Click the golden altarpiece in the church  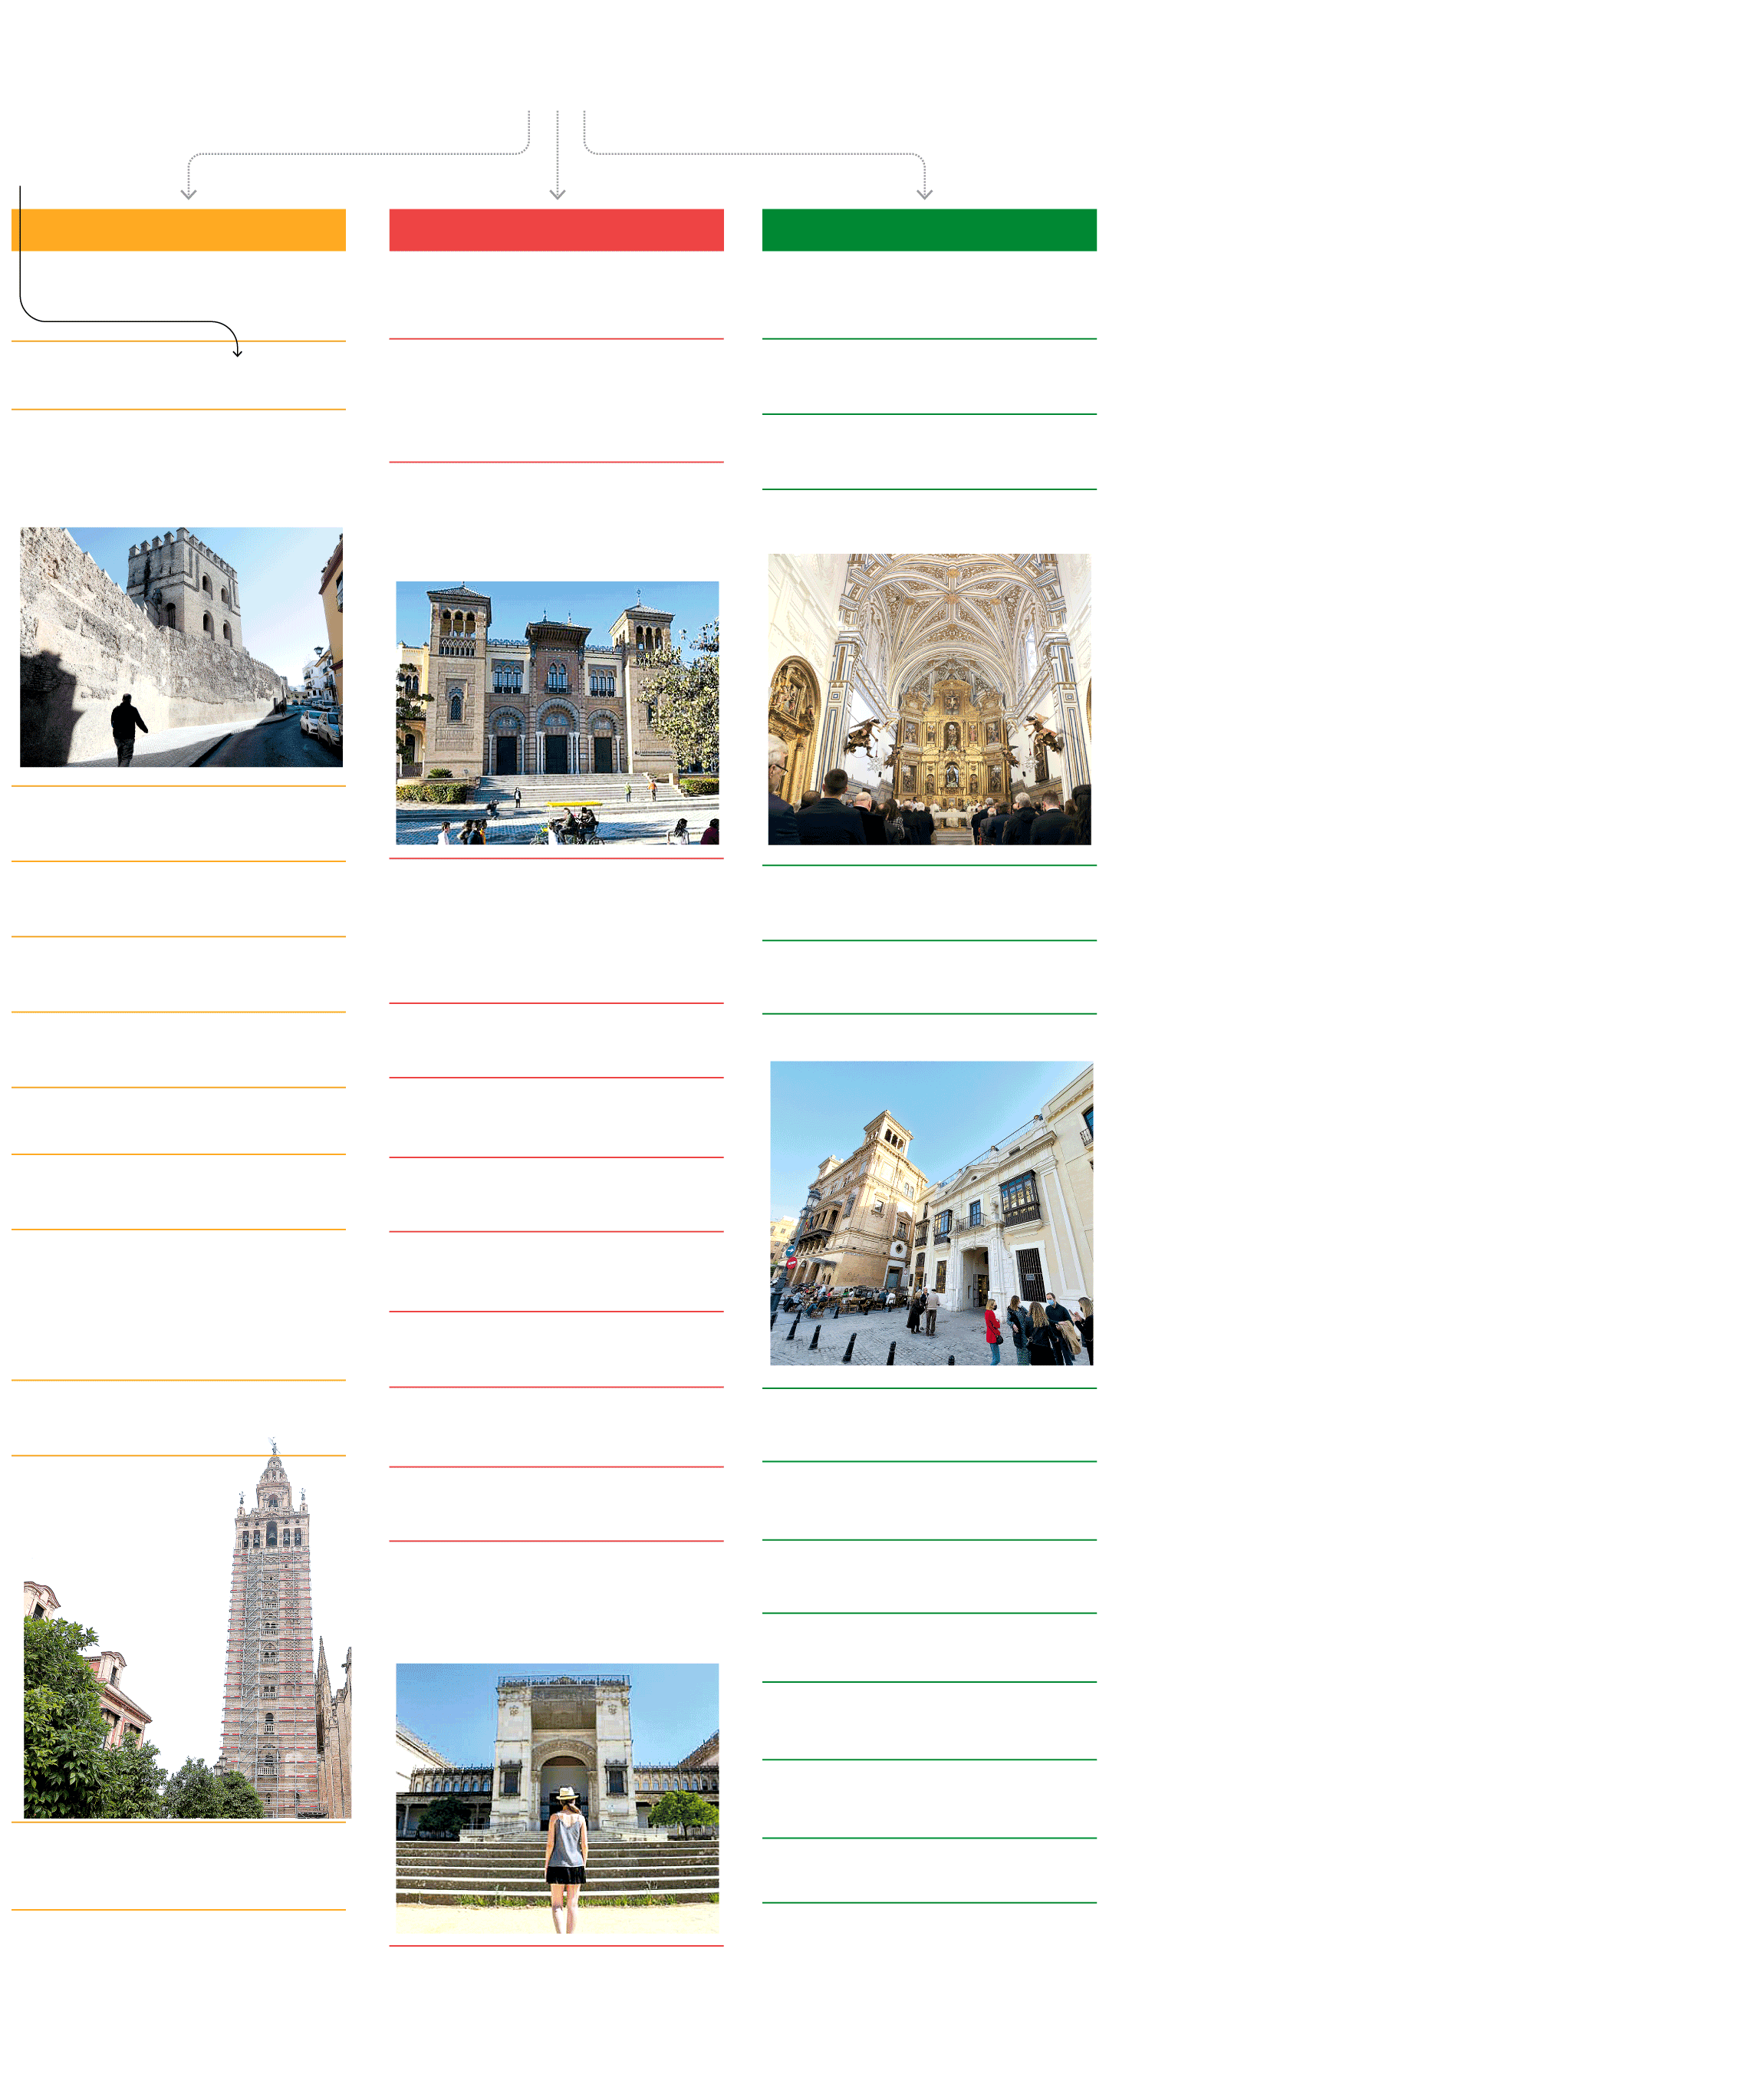[950, 740]
